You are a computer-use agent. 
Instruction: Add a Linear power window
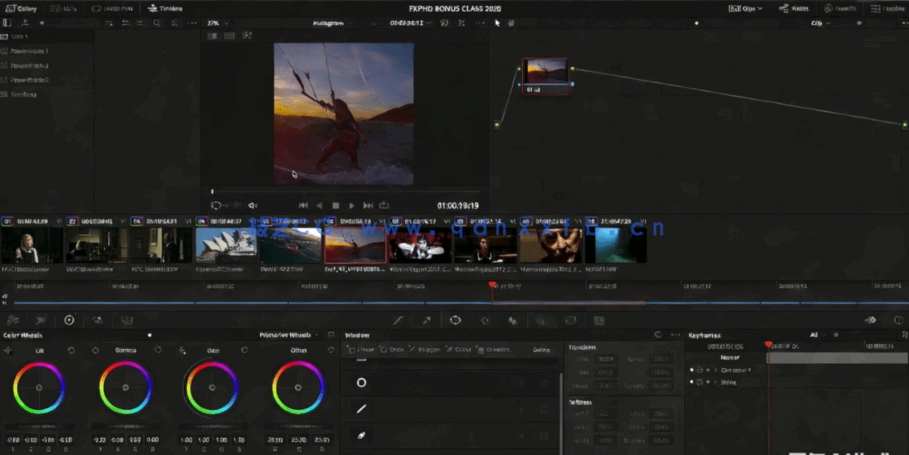coord(360,350)
